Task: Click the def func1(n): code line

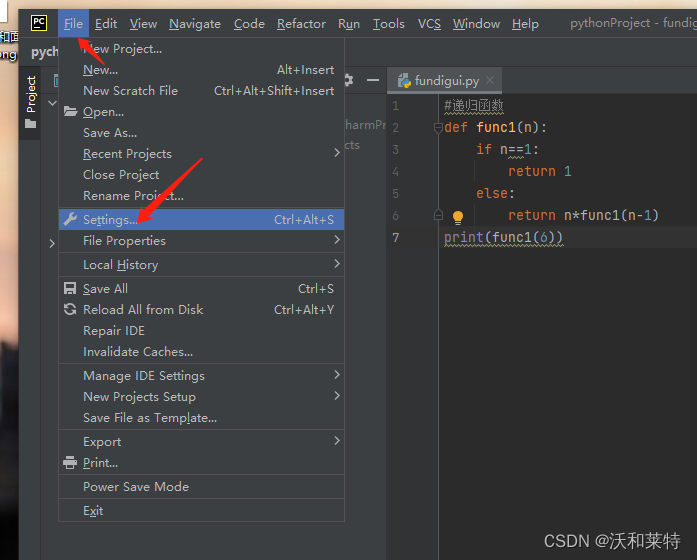Action: [496, 128]
